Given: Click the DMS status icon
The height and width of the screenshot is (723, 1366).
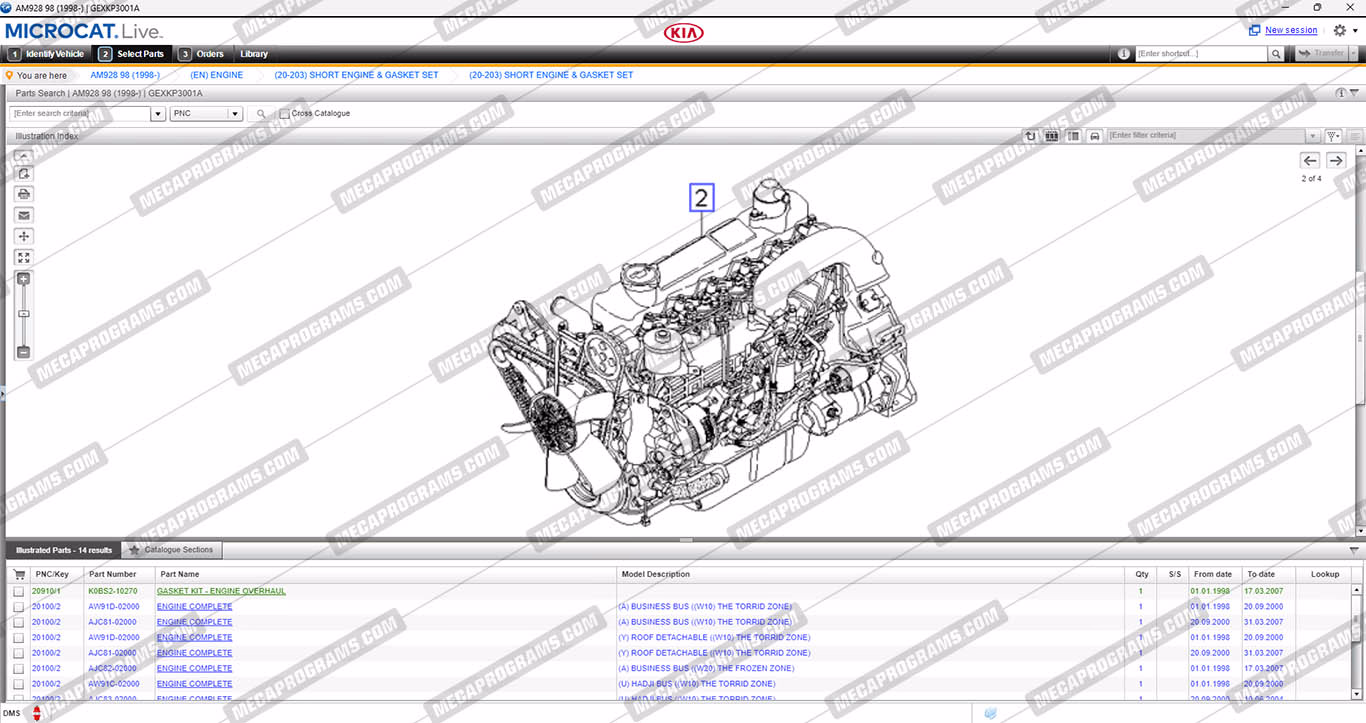Looking at the screenshot, I should 37,713.
